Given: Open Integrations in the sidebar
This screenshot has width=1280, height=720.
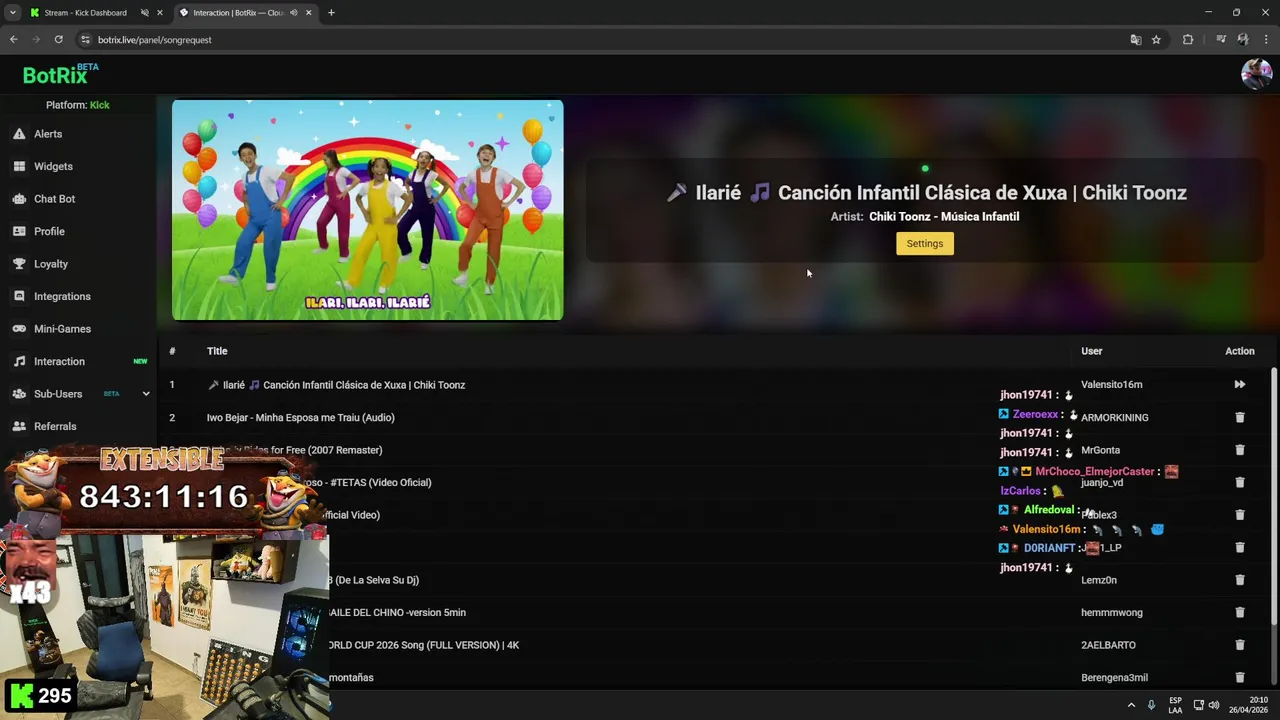Looking at the screenshot, I should (62, 296).
